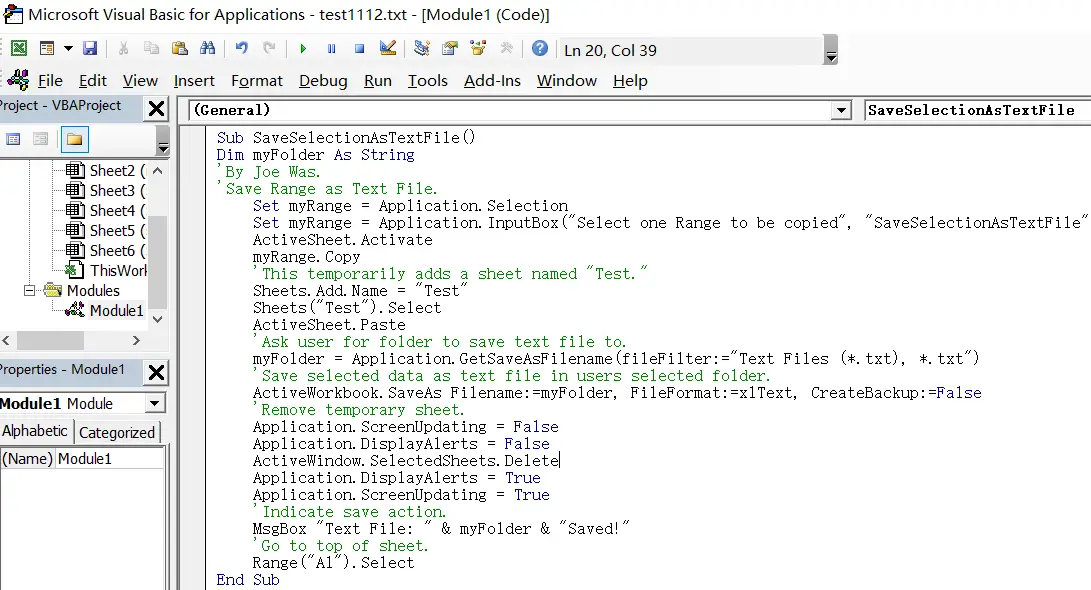This screenshot has width=1091, height=590.
Task: Switch to the Categorized tab
Action: point(117,432)
